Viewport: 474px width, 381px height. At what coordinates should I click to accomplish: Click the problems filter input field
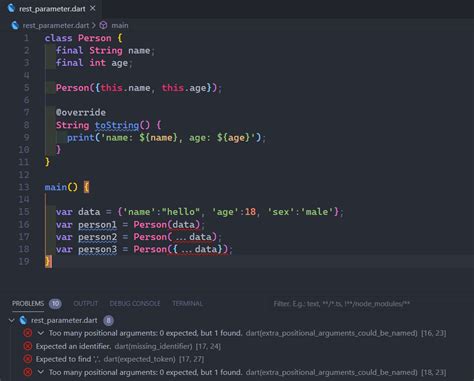click(370, 304)
